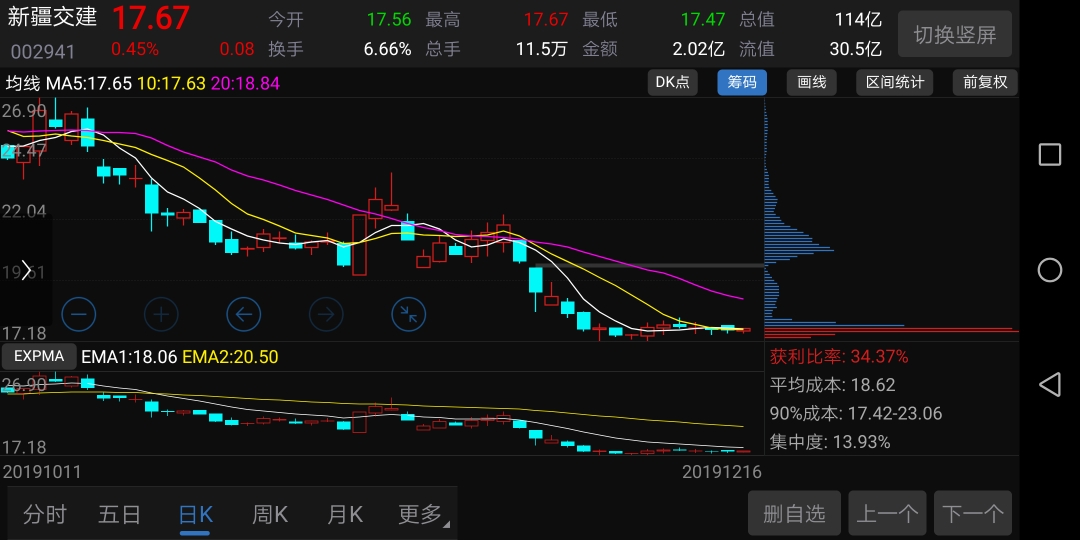Tap the collapse arrows circle icon
This screenshot has height=540, width=1080.
tap(409, 315)
